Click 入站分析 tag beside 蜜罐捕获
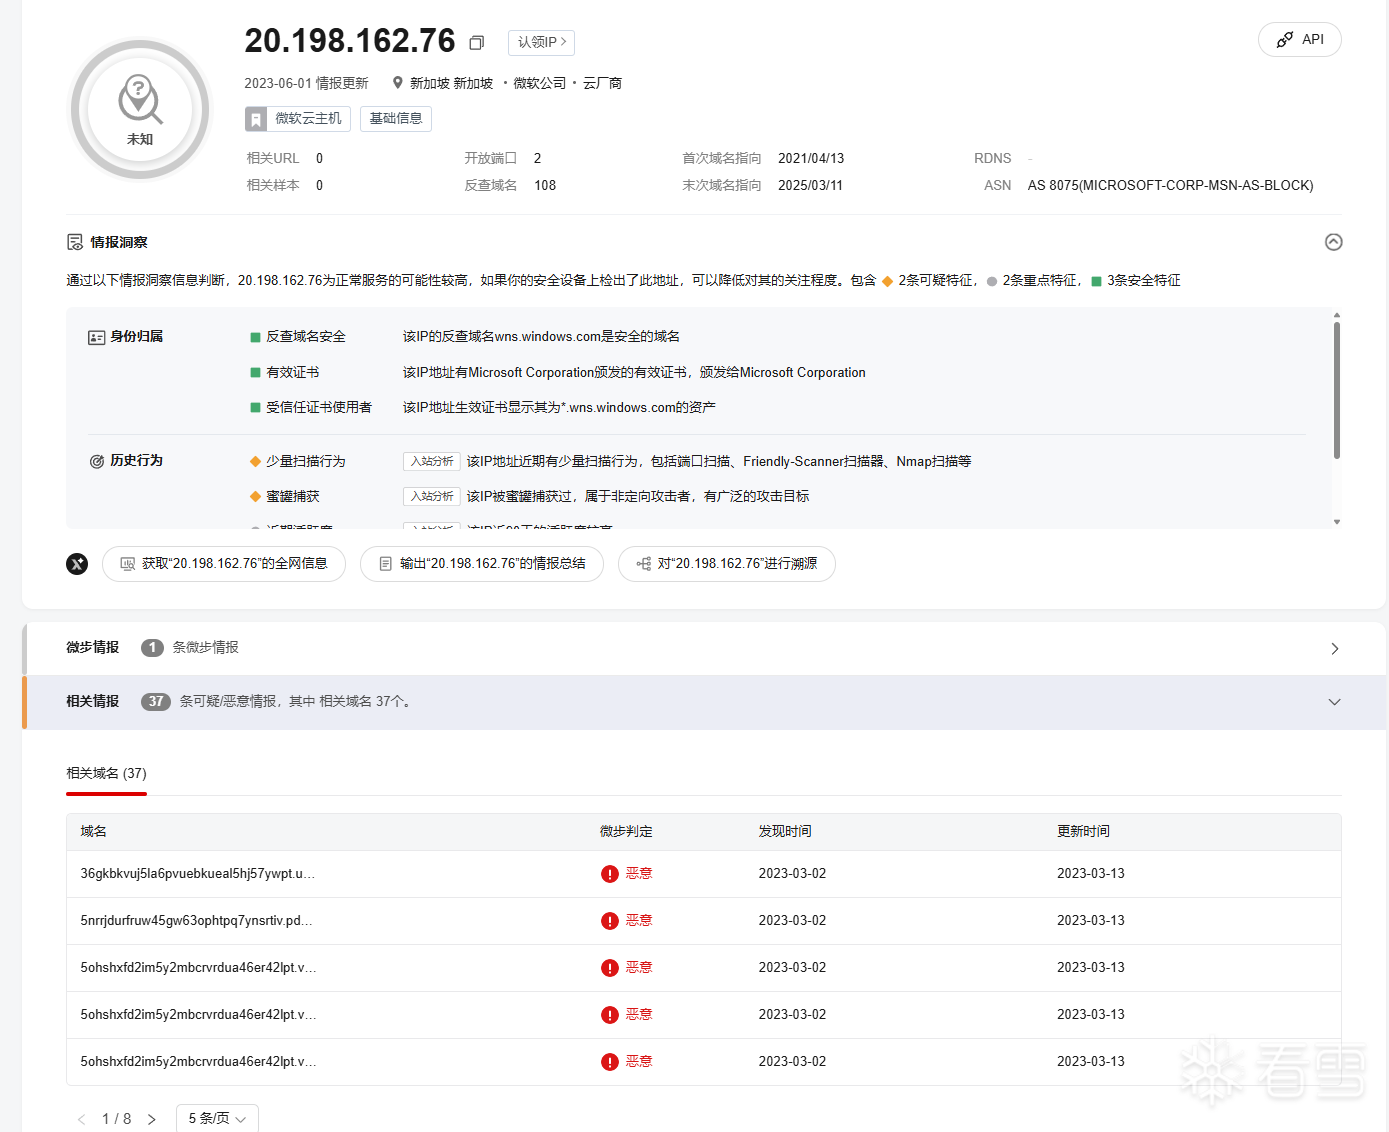This screenshot has height=1132, width=1389. click(432, 496)
